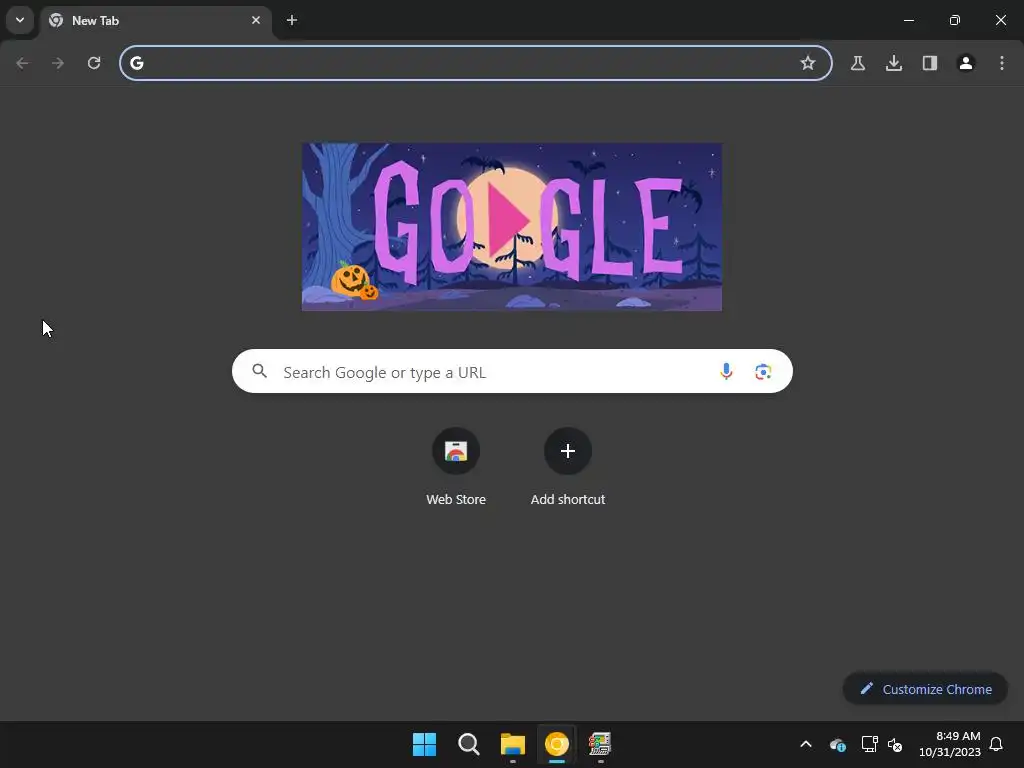
Task: Open a new tab with plus button
Action: (x=292, y=20)
